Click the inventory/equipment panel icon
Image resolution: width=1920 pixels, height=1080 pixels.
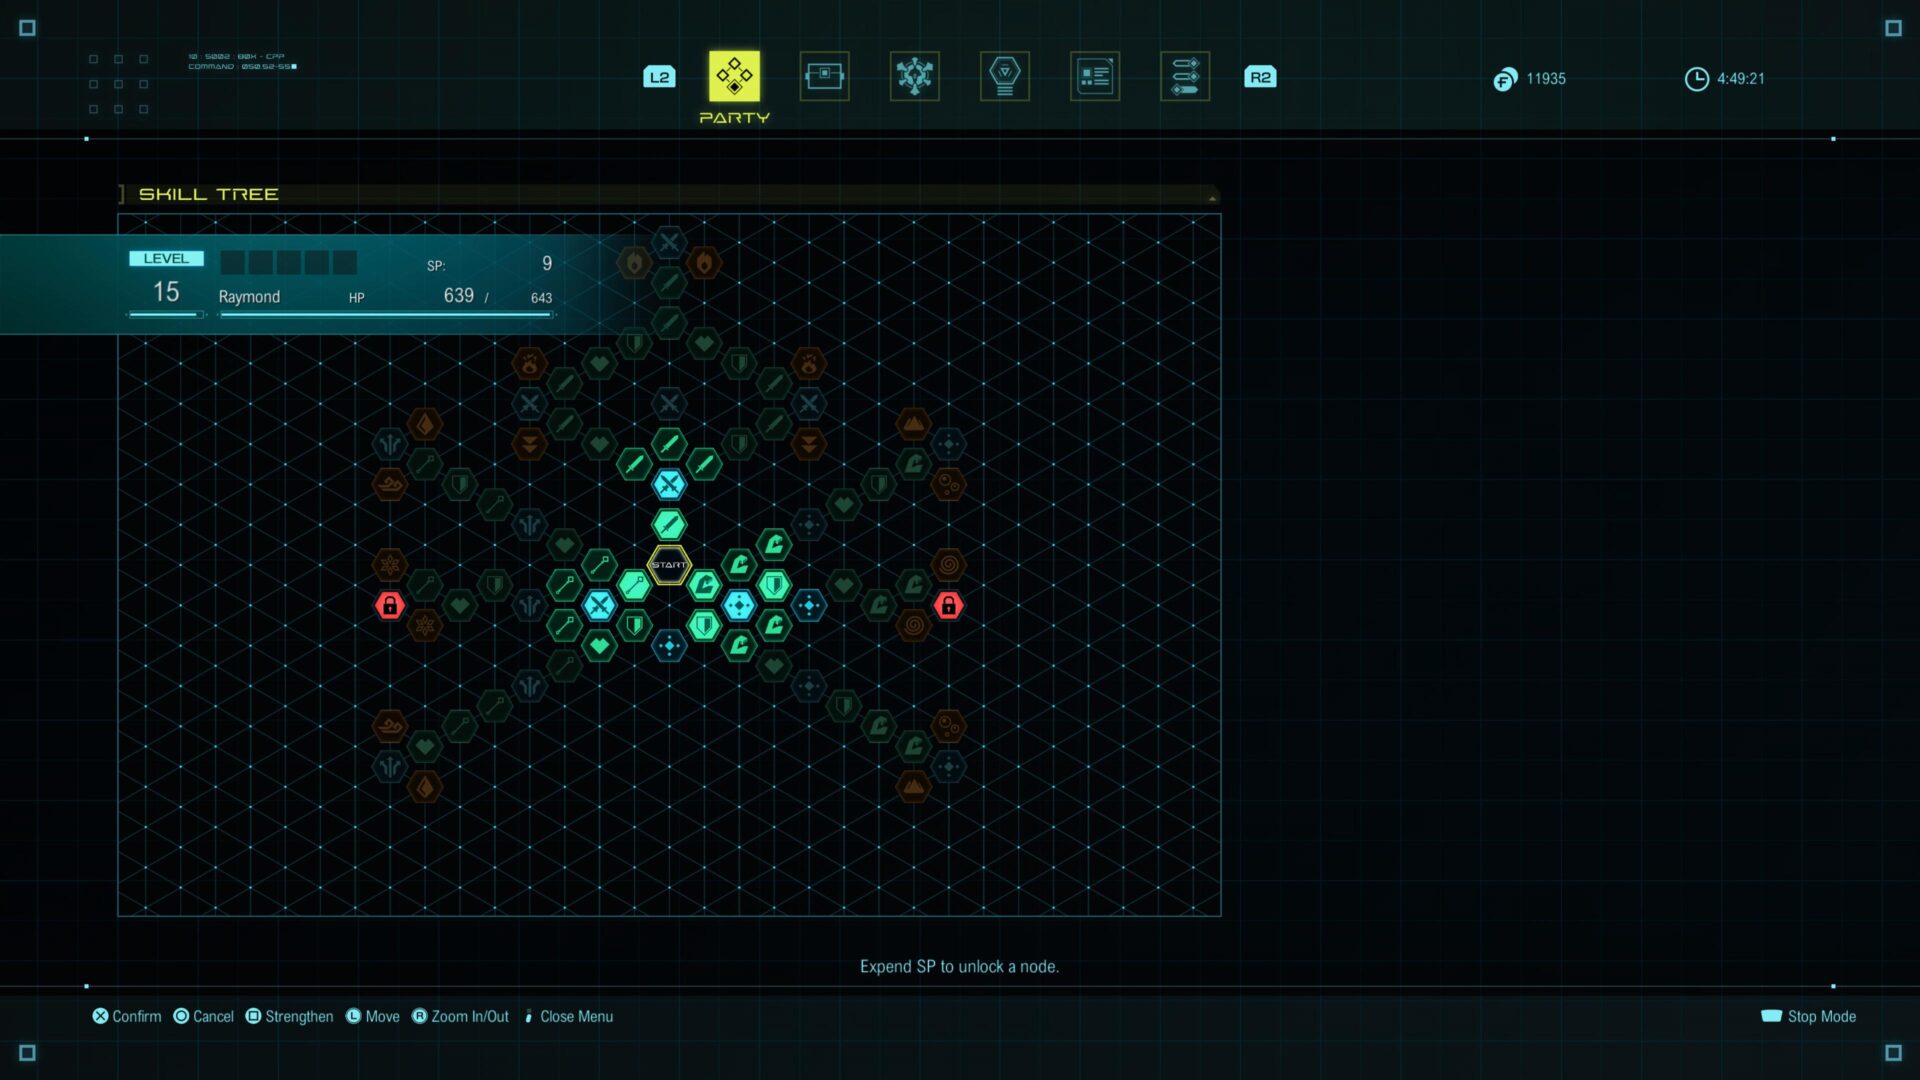tap(824, 75)
